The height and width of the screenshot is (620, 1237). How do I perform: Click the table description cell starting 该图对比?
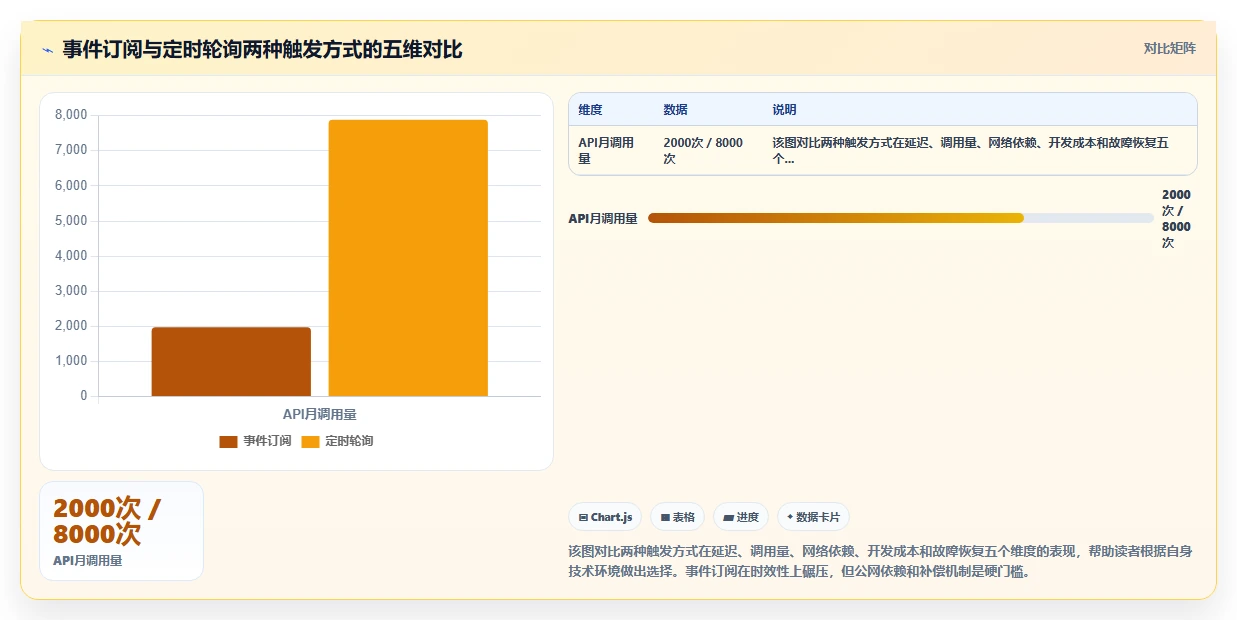click(979, 150)
